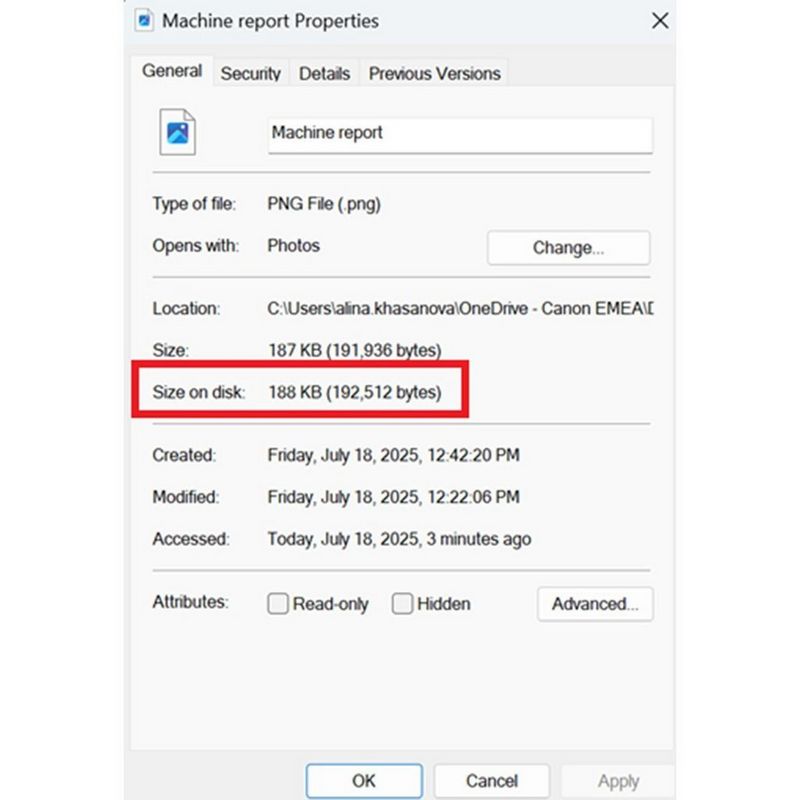The height and width of the screenshot is (800, 800).
Task: Toggle the Hidden attribute checkbox
Action: pyautogui.click(x=402, y=604)
